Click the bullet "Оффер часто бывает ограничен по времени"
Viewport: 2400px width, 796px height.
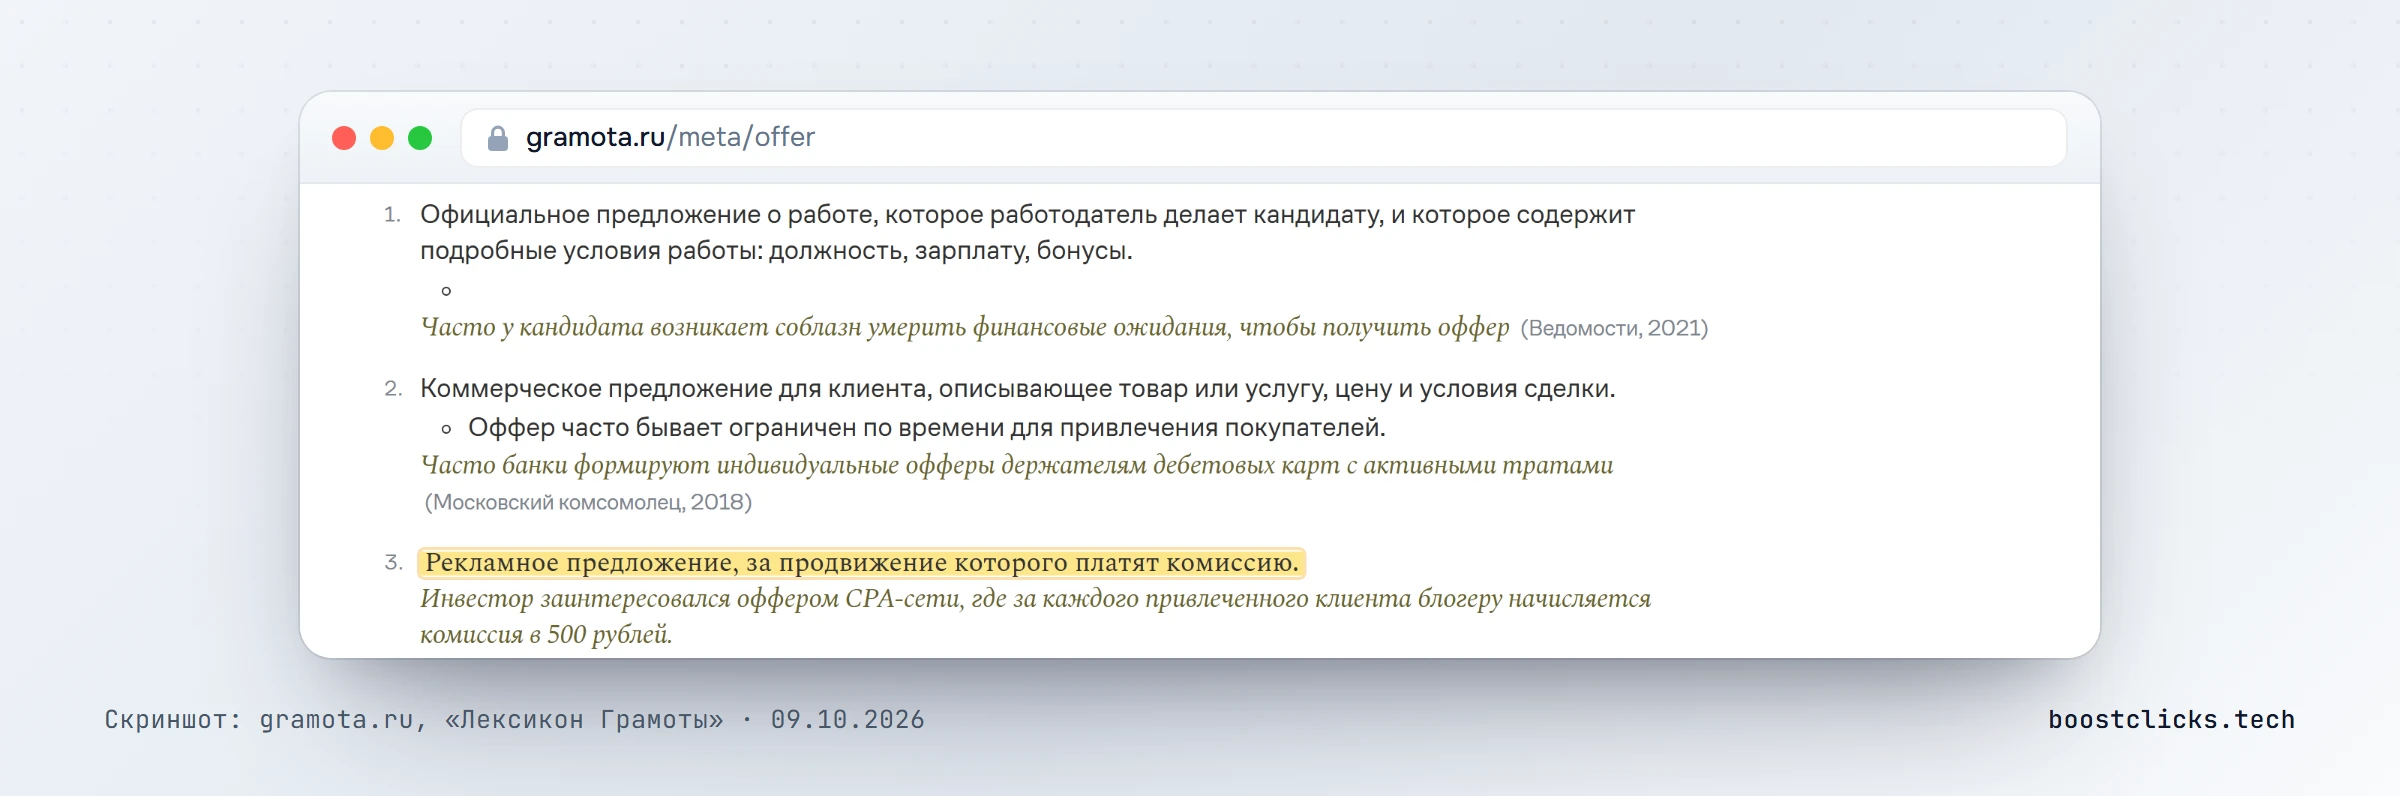tap(926, 427)
